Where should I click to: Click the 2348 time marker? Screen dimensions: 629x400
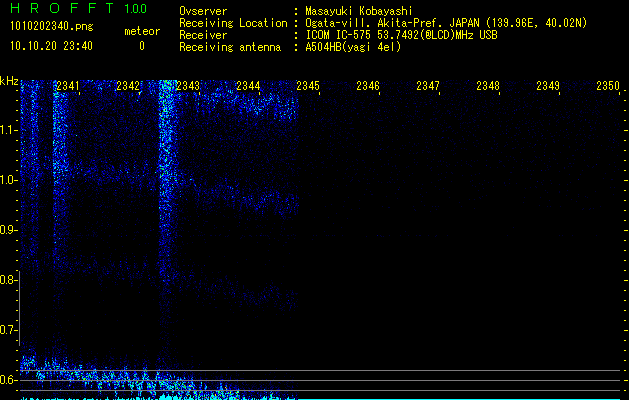(x=488, y=86)
